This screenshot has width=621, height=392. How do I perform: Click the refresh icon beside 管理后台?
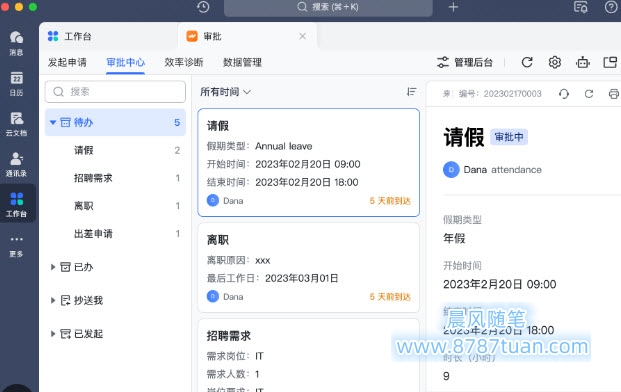pos(527,62)
